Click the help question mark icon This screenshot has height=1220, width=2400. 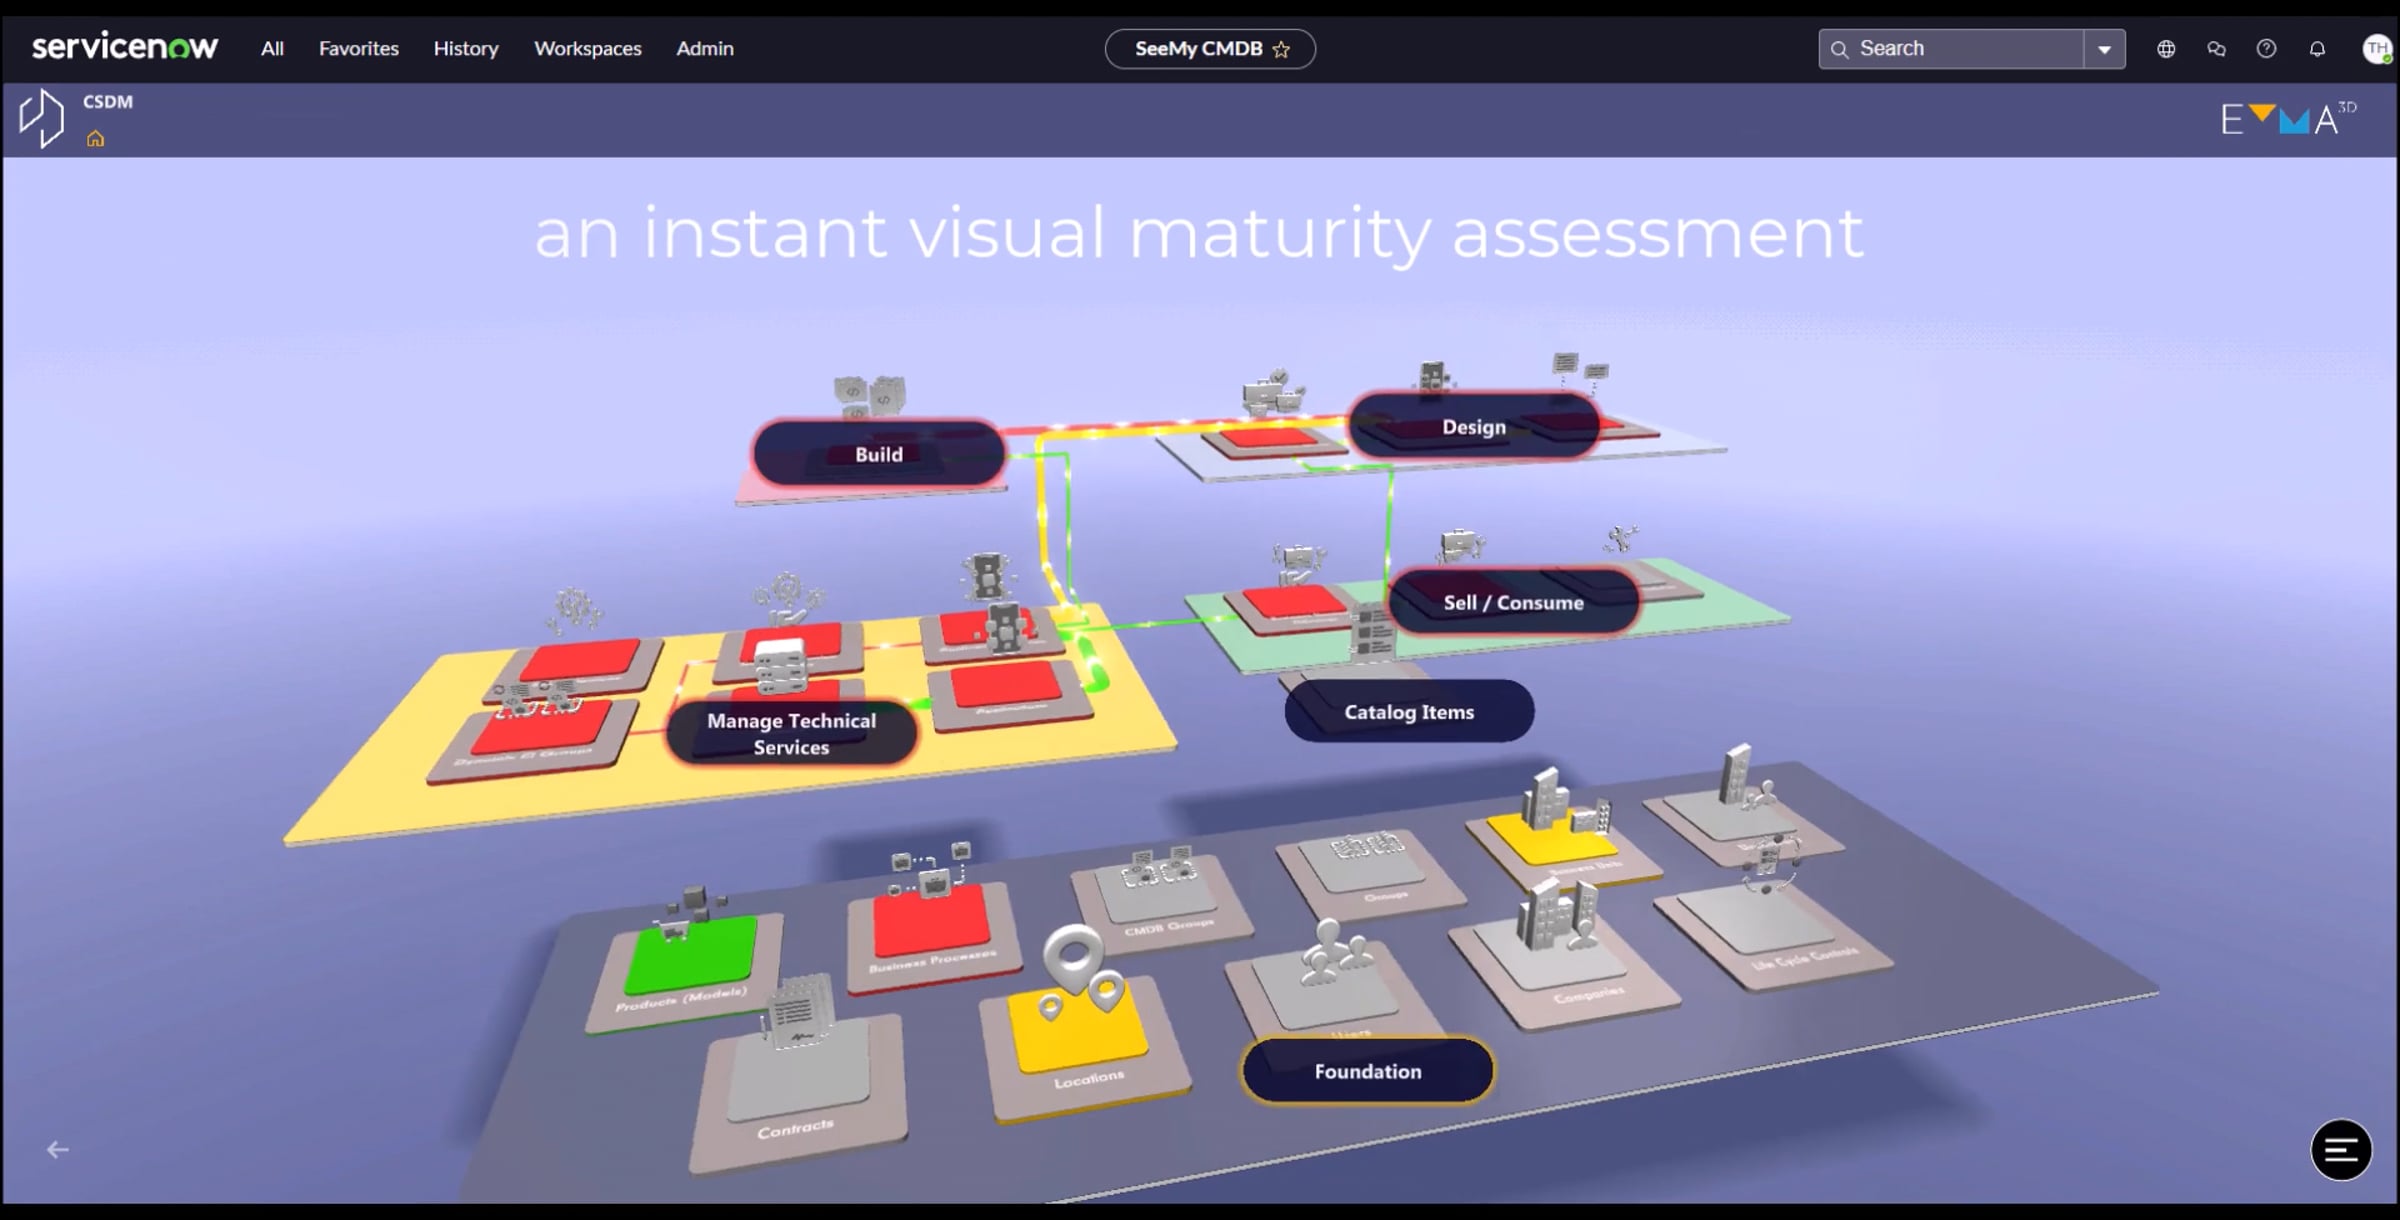click(2266, 48)
